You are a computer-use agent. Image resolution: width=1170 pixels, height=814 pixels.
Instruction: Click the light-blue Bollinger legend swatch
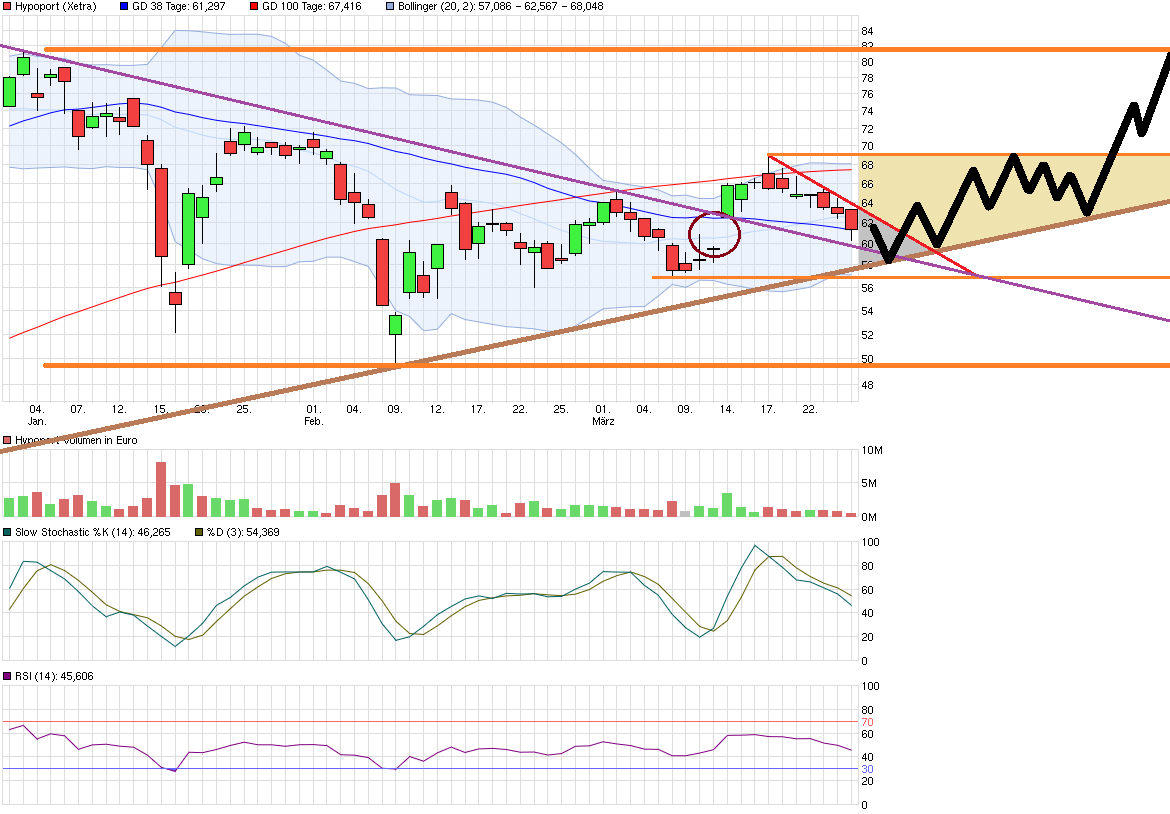pos(390,6)
